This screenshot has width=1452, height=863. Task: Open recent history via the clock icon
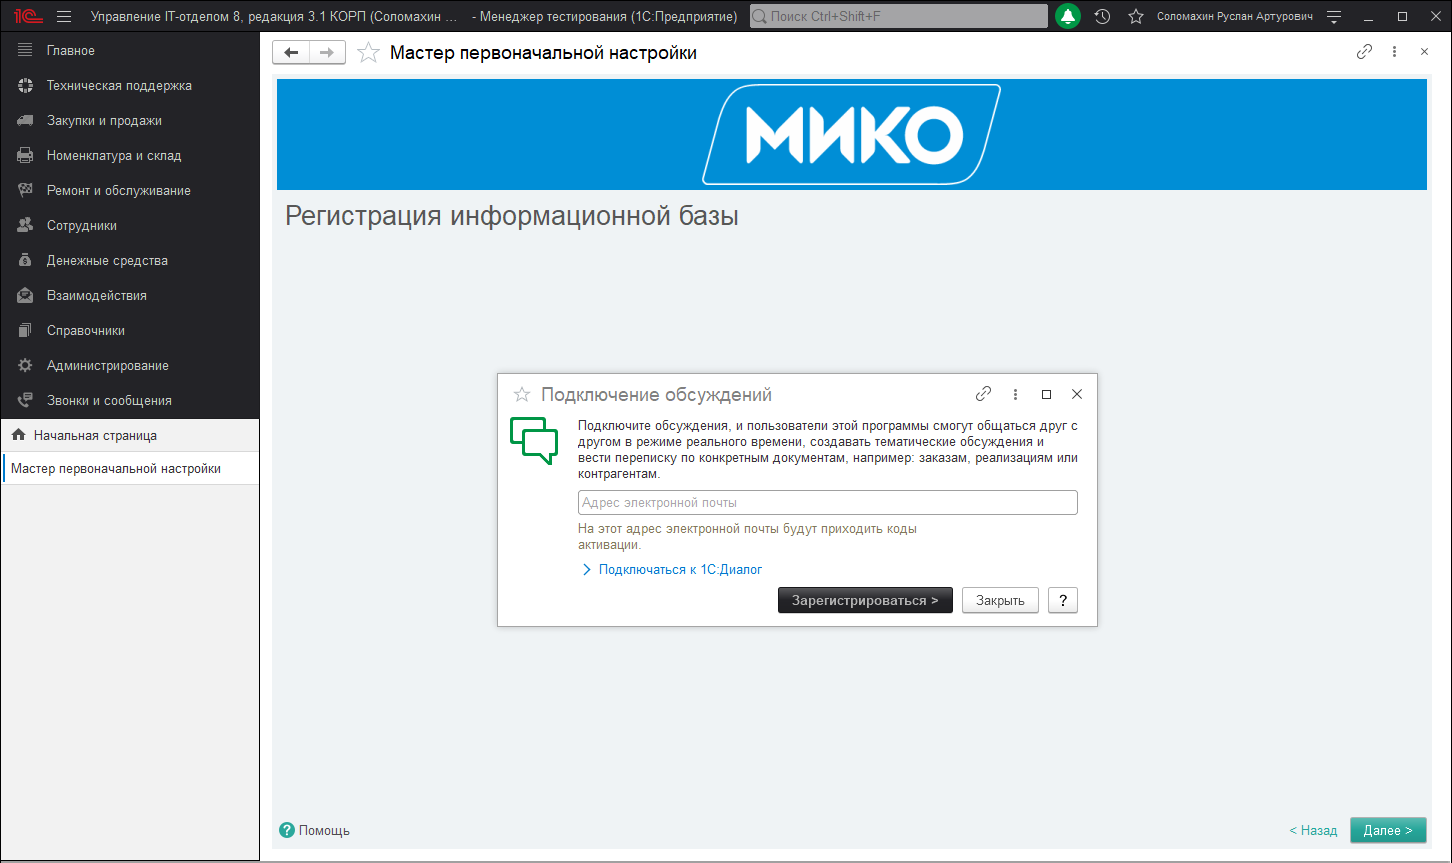pos(1101,16)
